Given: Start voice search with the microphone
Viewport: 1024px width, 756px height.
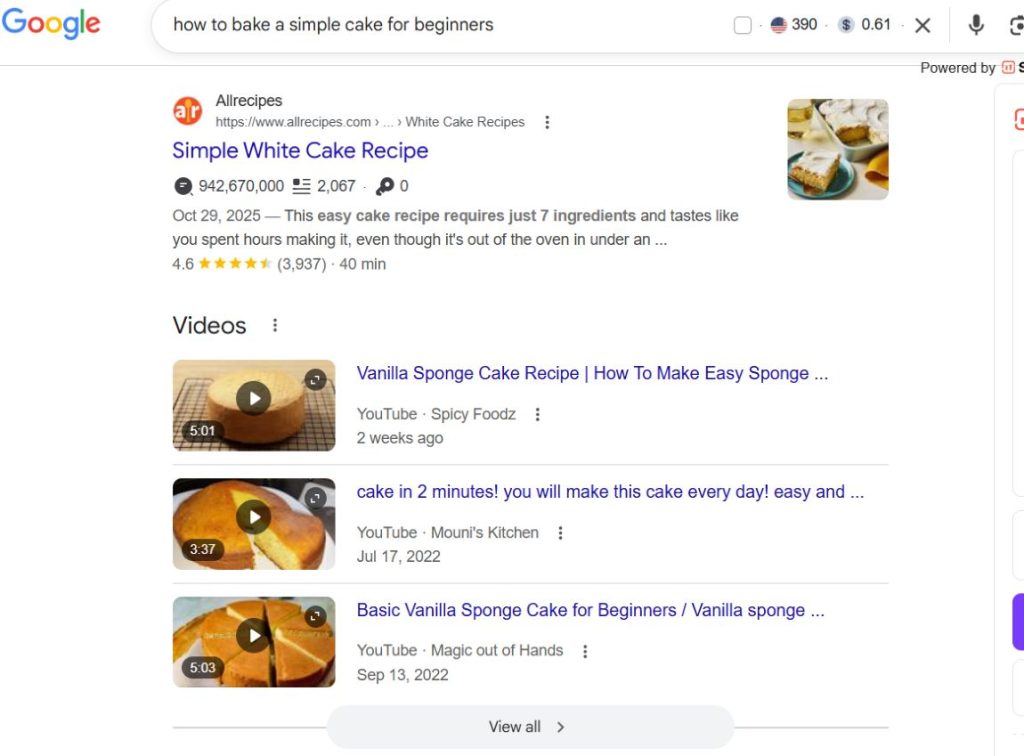Looking at the screenshot, I should [x=976, y=25].
